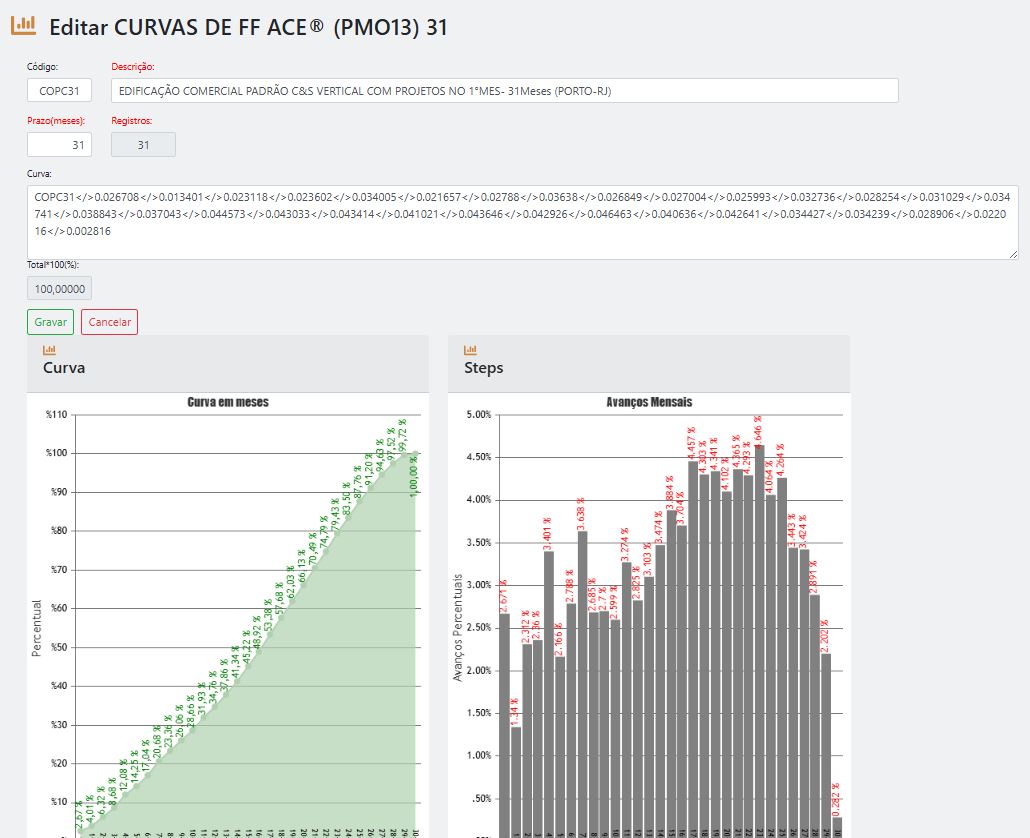This screenshot has width=1030, height=838.
Task: Click the small chart icon above Curva heading
Action: pos(49,350)
